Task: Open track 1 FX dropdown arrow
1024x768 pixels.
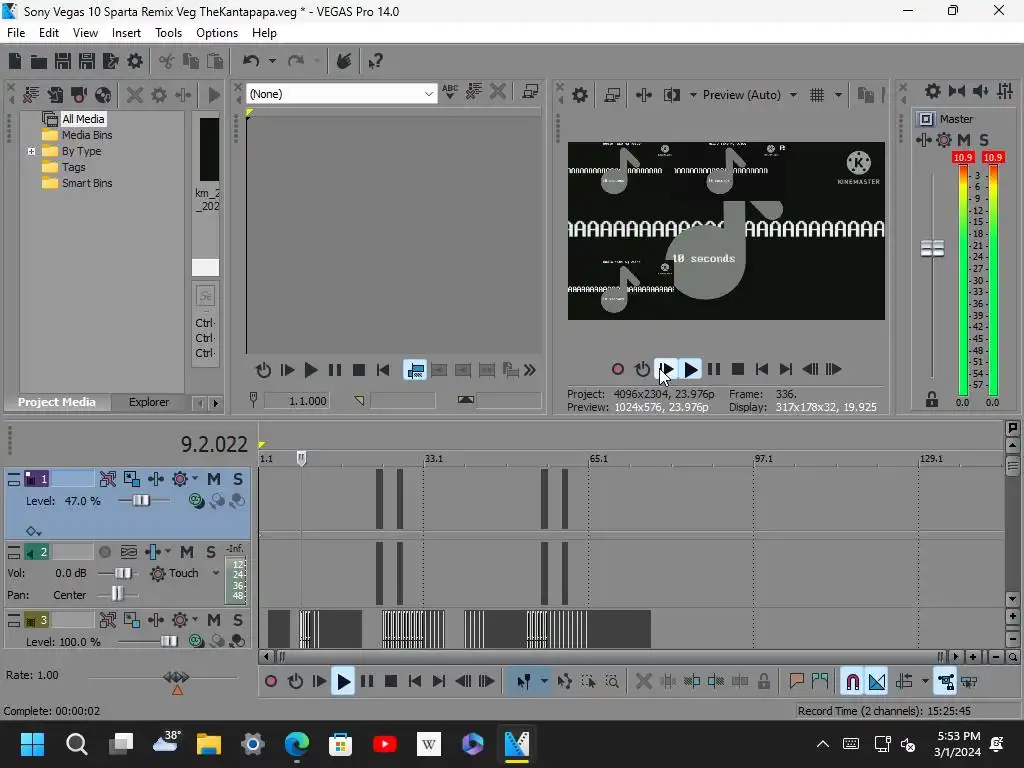Action: point(195,479)
